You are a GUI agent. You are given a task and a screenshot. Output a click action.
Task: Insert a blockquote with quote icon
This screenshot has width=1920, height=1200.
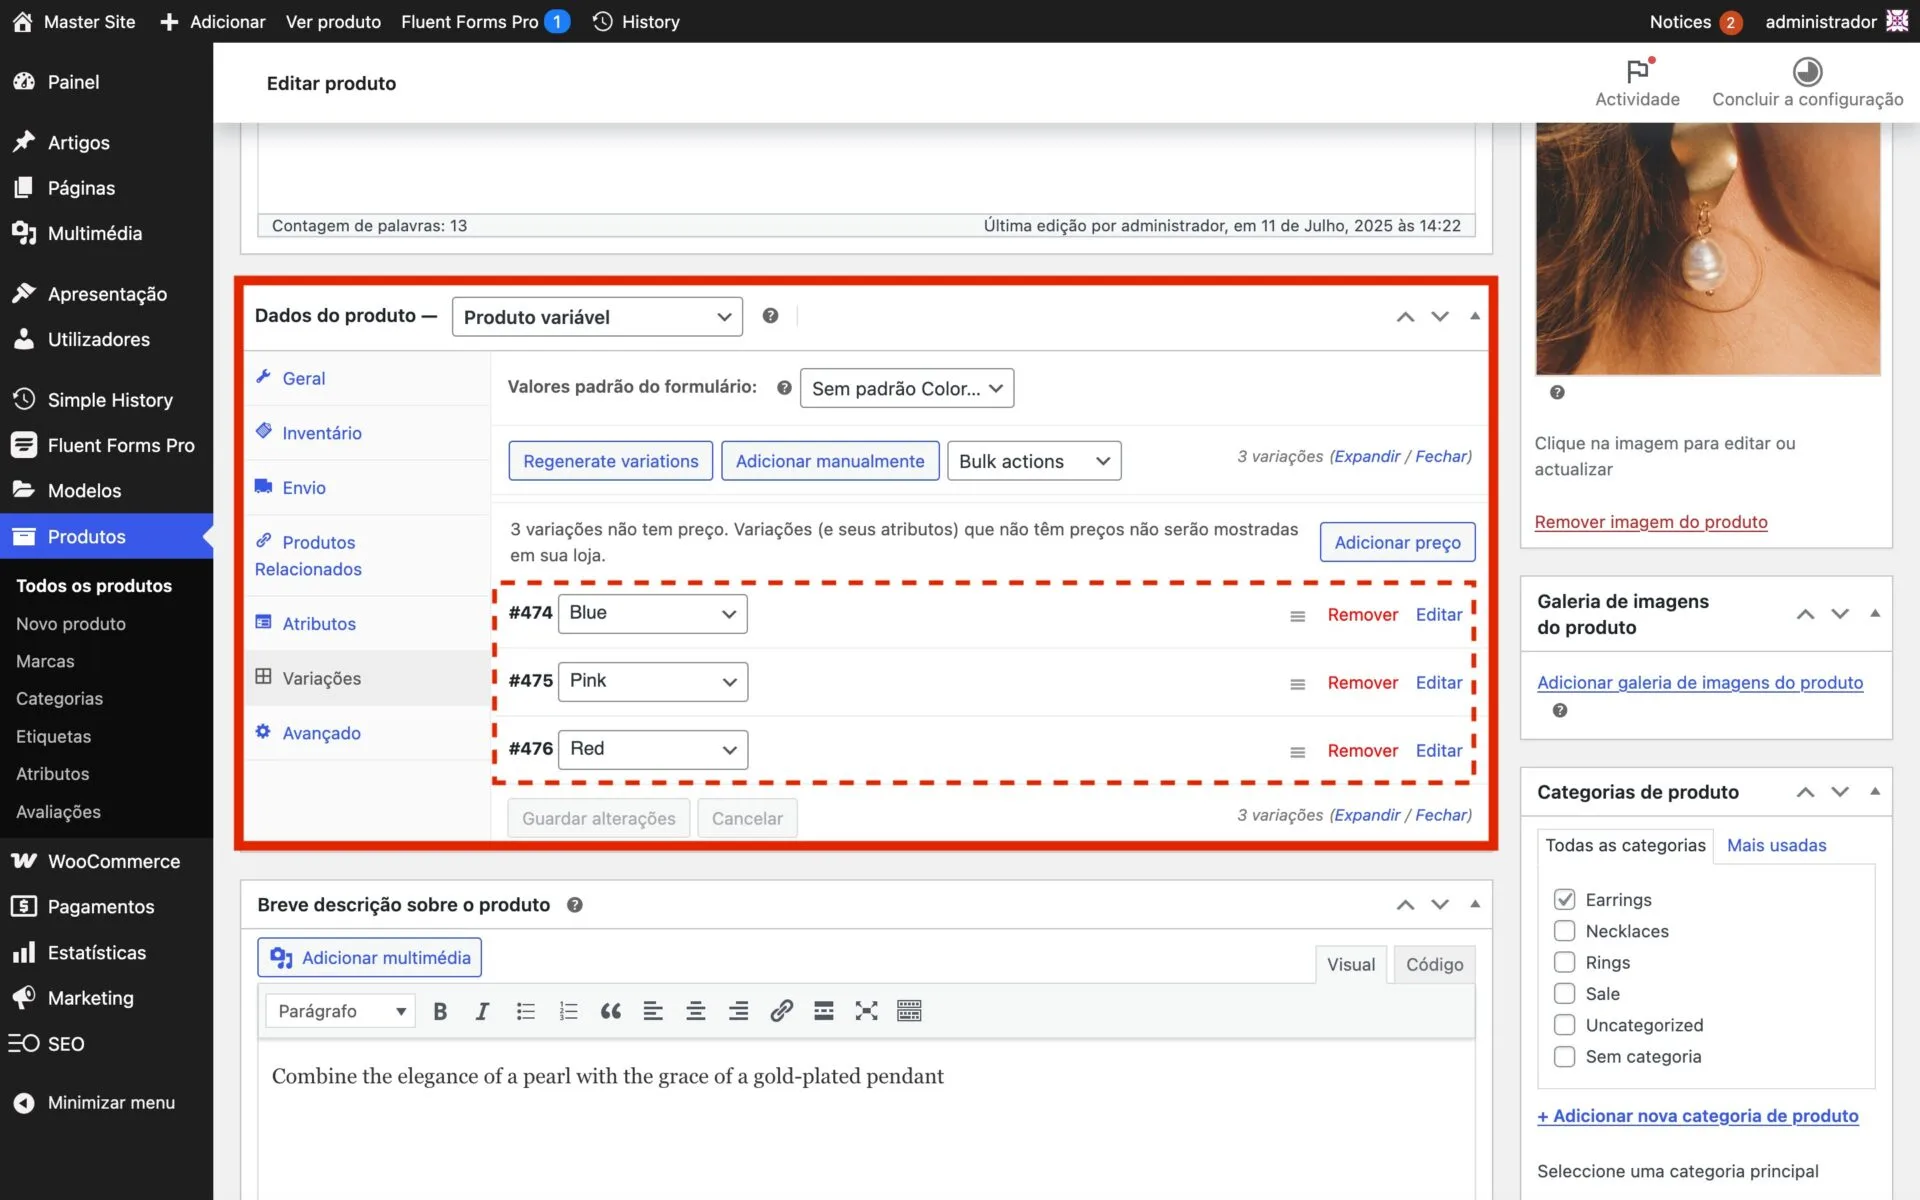[610, 1011]
